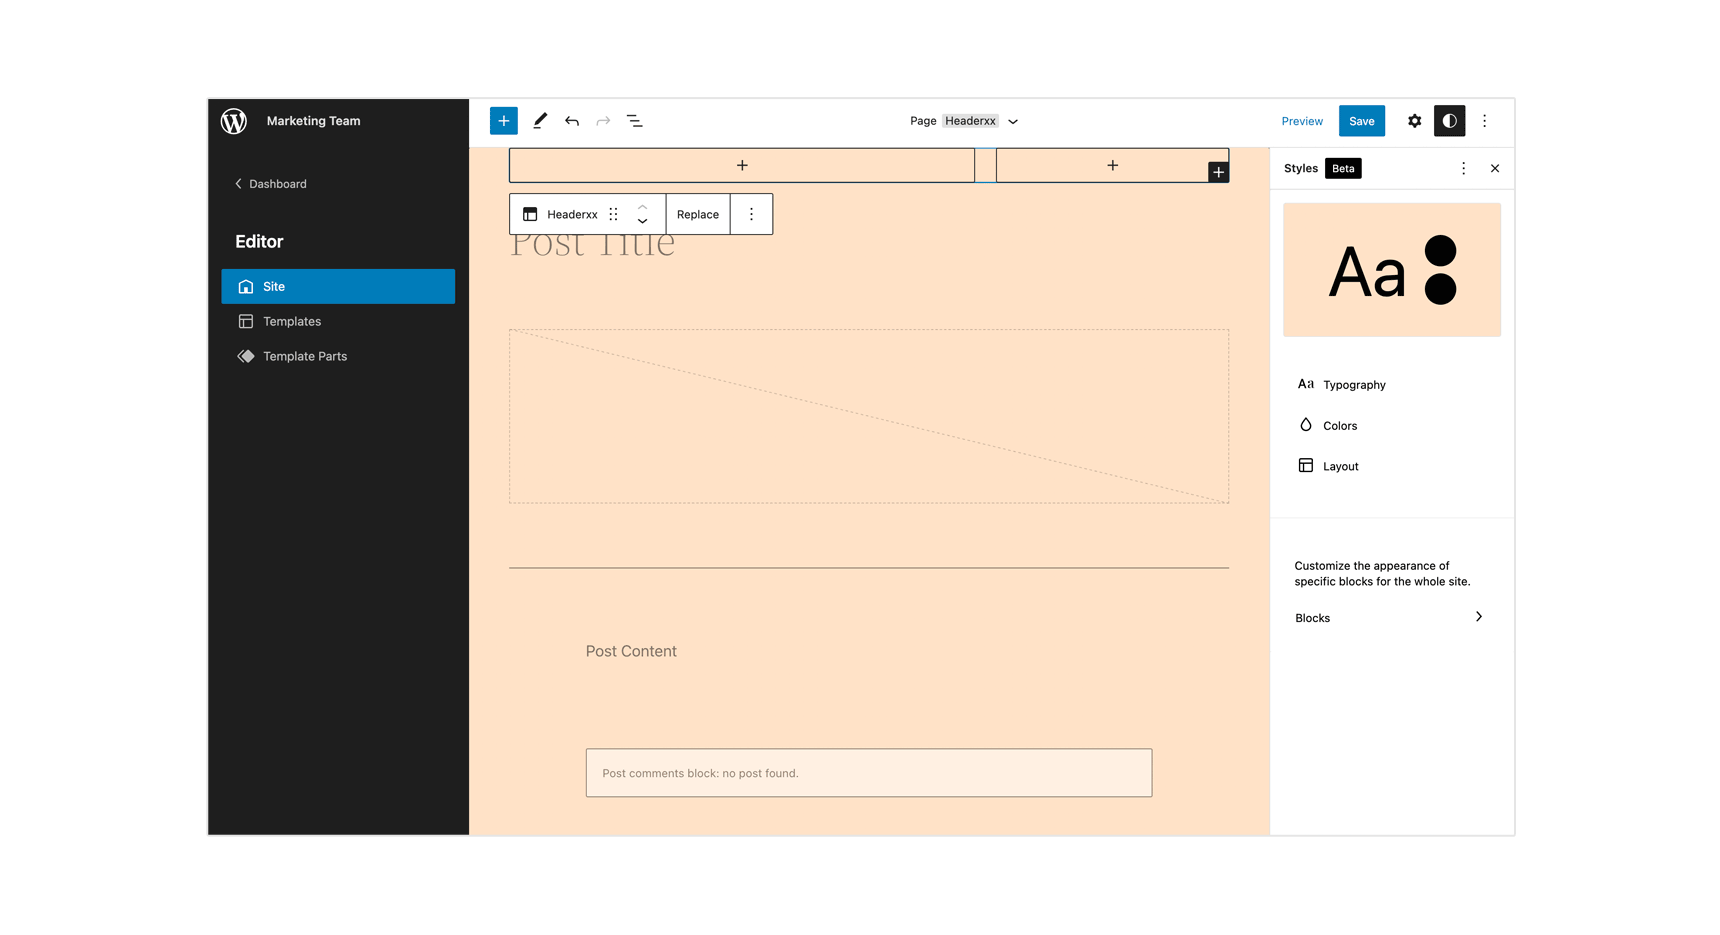
Task: Open Styles panel more options menu
Action: pos(1464,169)
